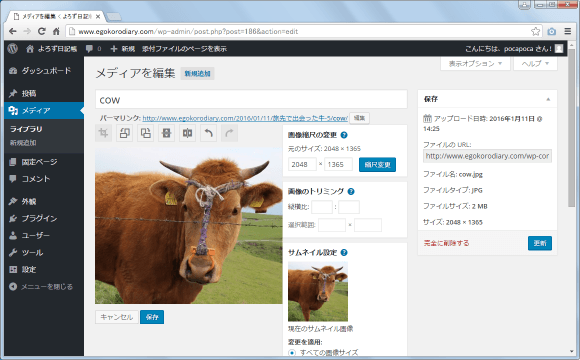Select すべての画像サイズ radio option

coord(292,353)
